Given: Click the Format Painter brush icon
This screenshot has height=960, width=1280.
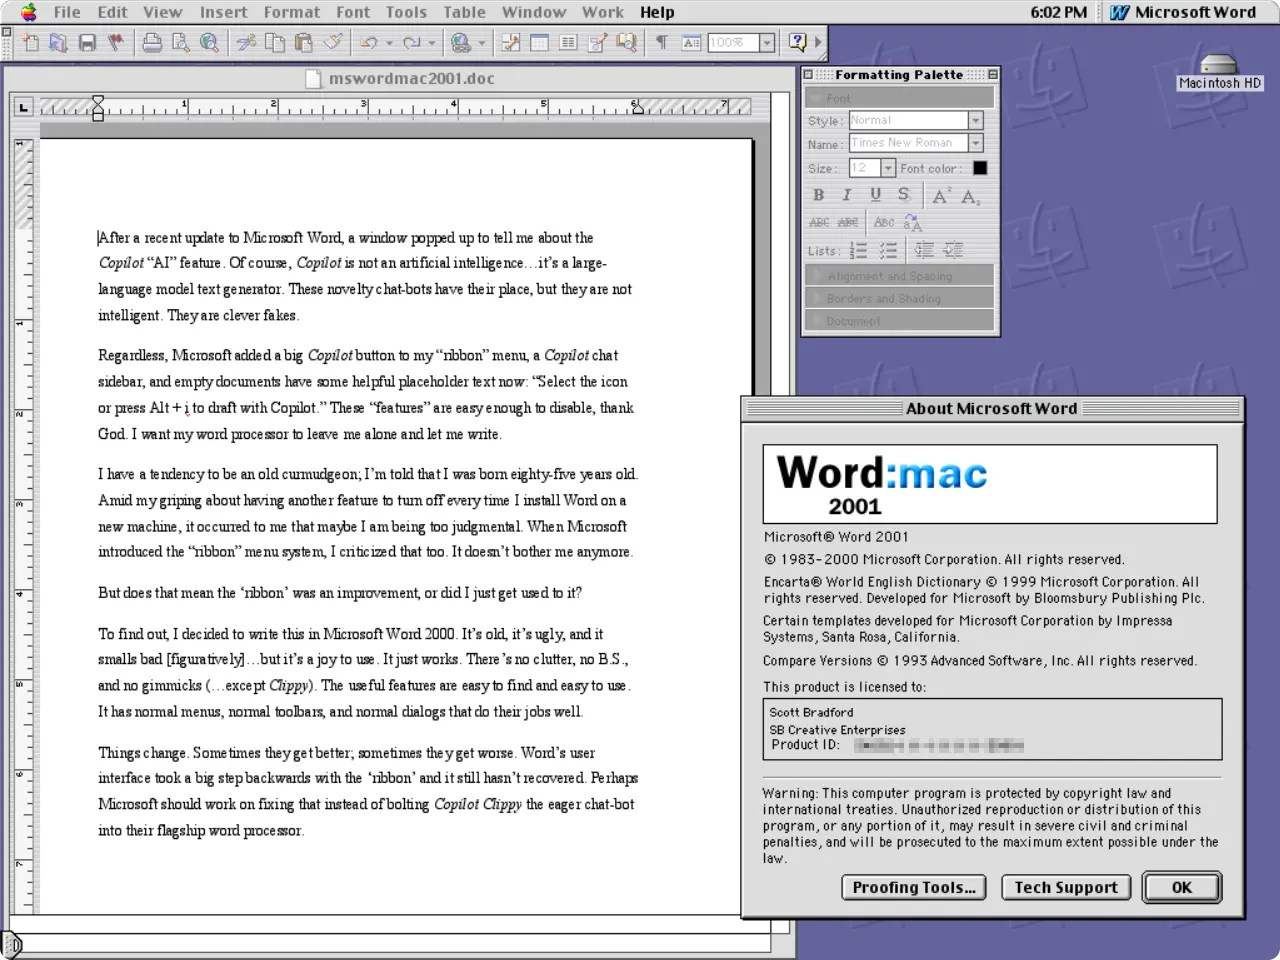Looking at the screenshot, I should pos(334,43).
